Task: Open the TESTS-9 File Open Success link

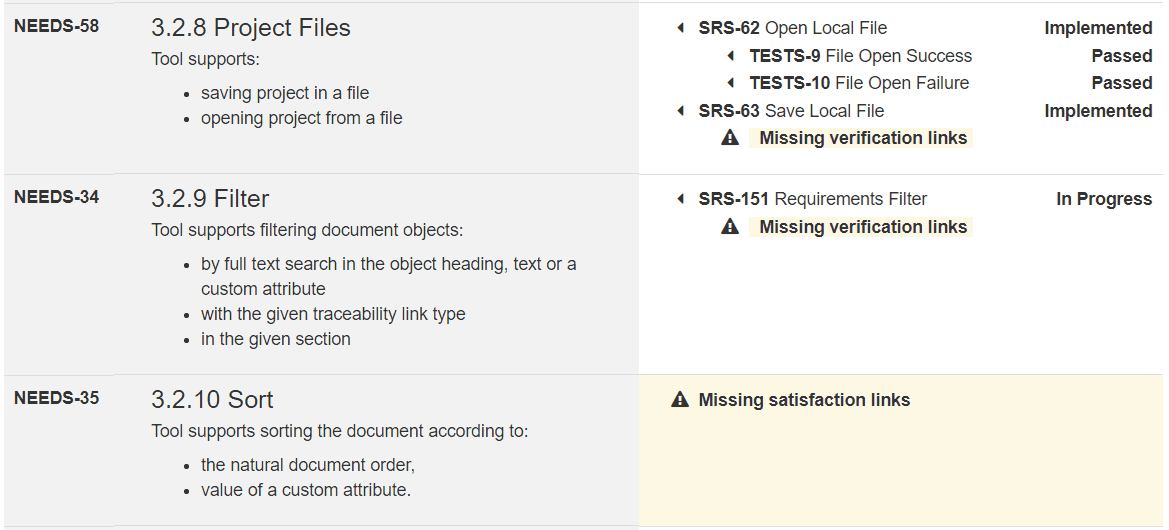Action: pyautogui.click(x=860, y=56)
